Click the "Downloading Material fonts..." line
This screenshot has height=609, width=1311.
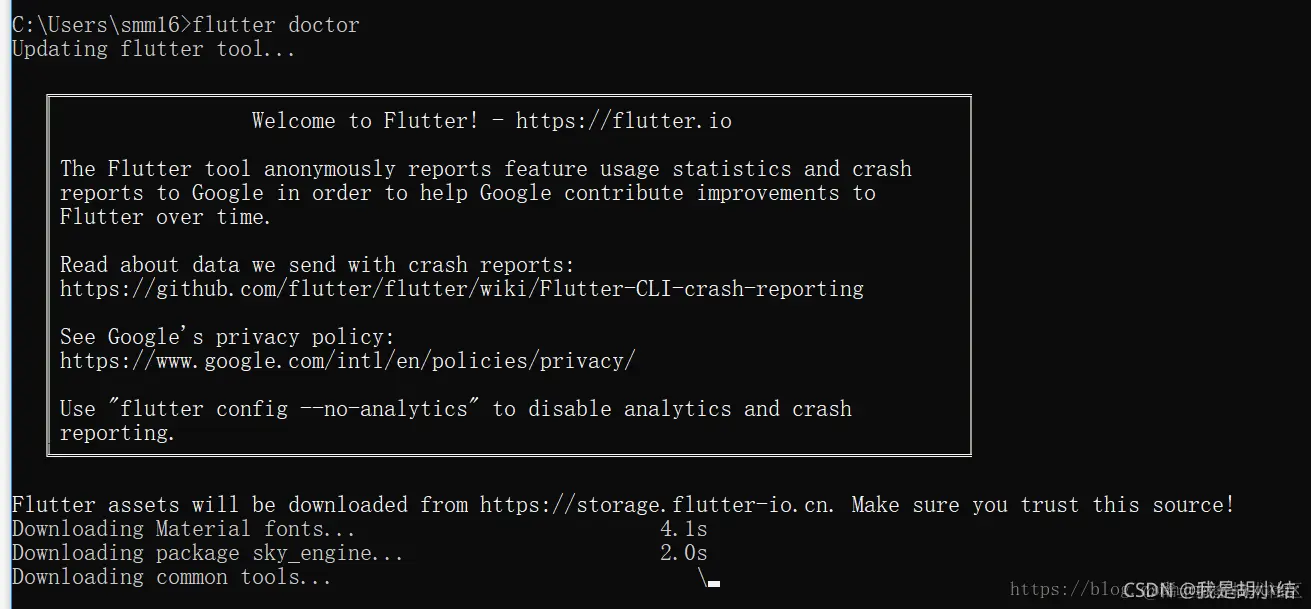[184, 529]
